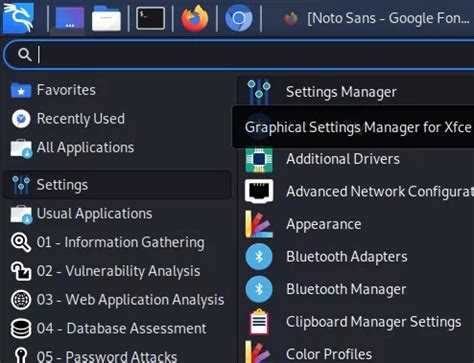Click the Favorites star folder icon

[21, 90]
